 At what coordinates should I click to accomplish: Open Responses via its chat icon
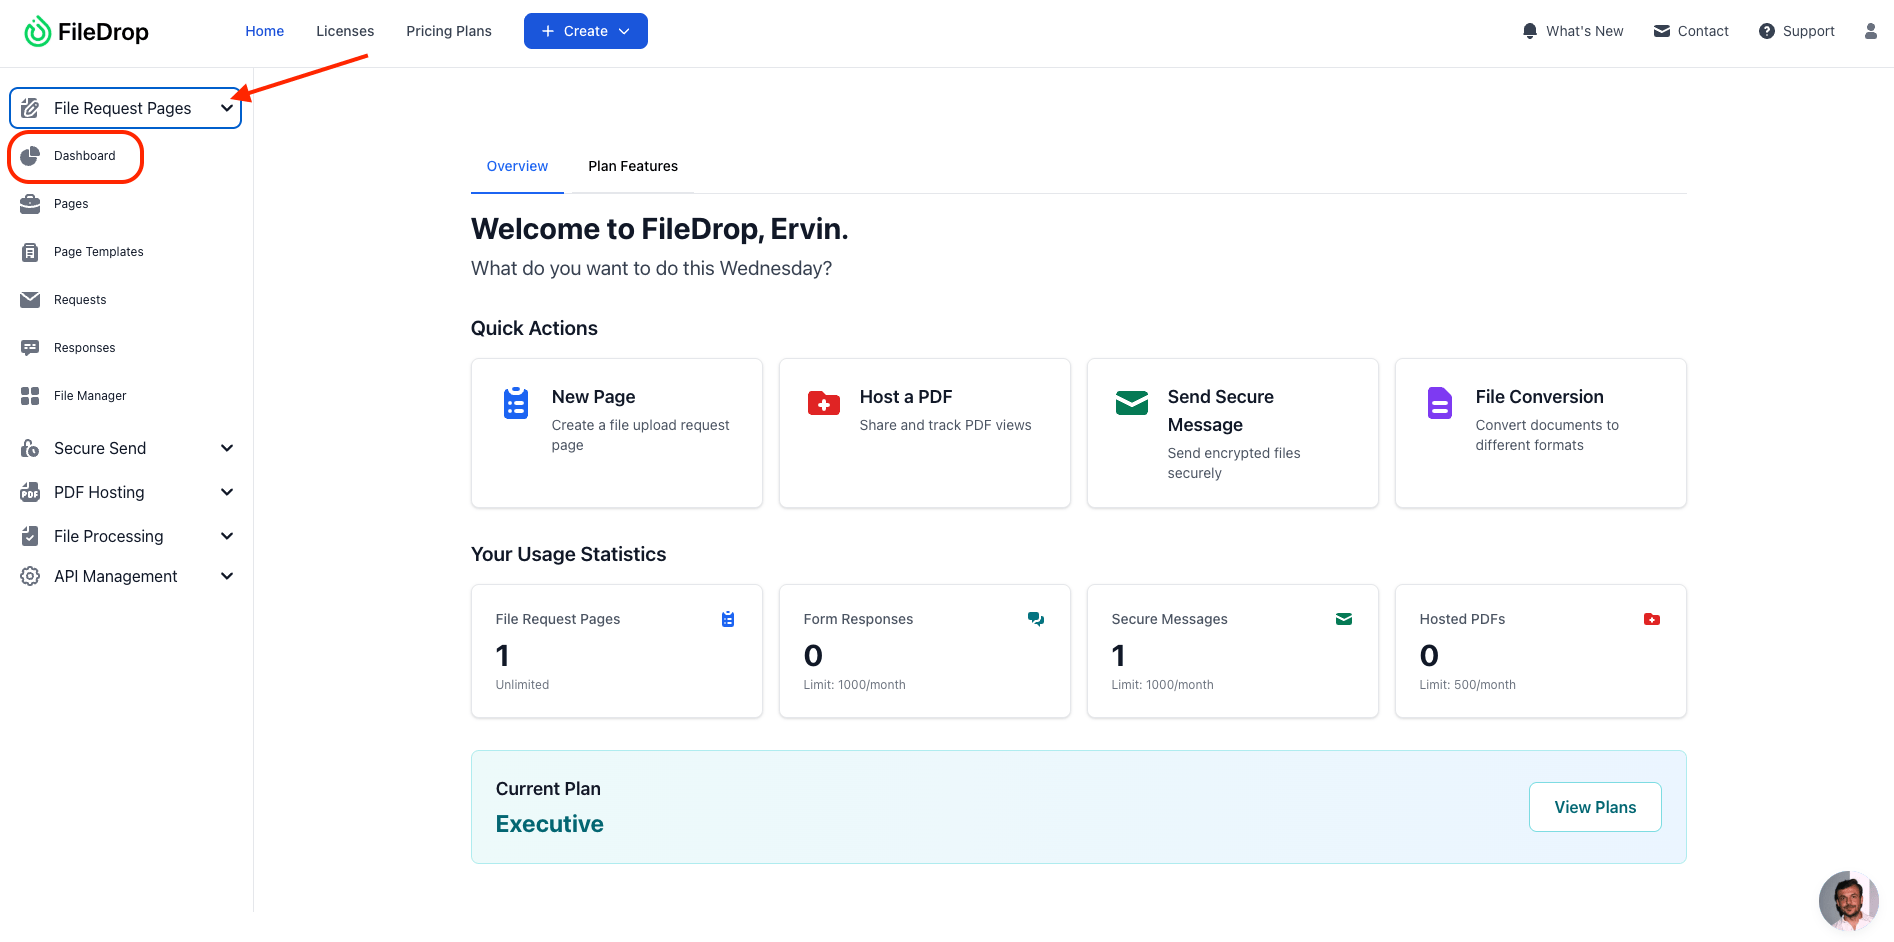[x=30, y=348]
